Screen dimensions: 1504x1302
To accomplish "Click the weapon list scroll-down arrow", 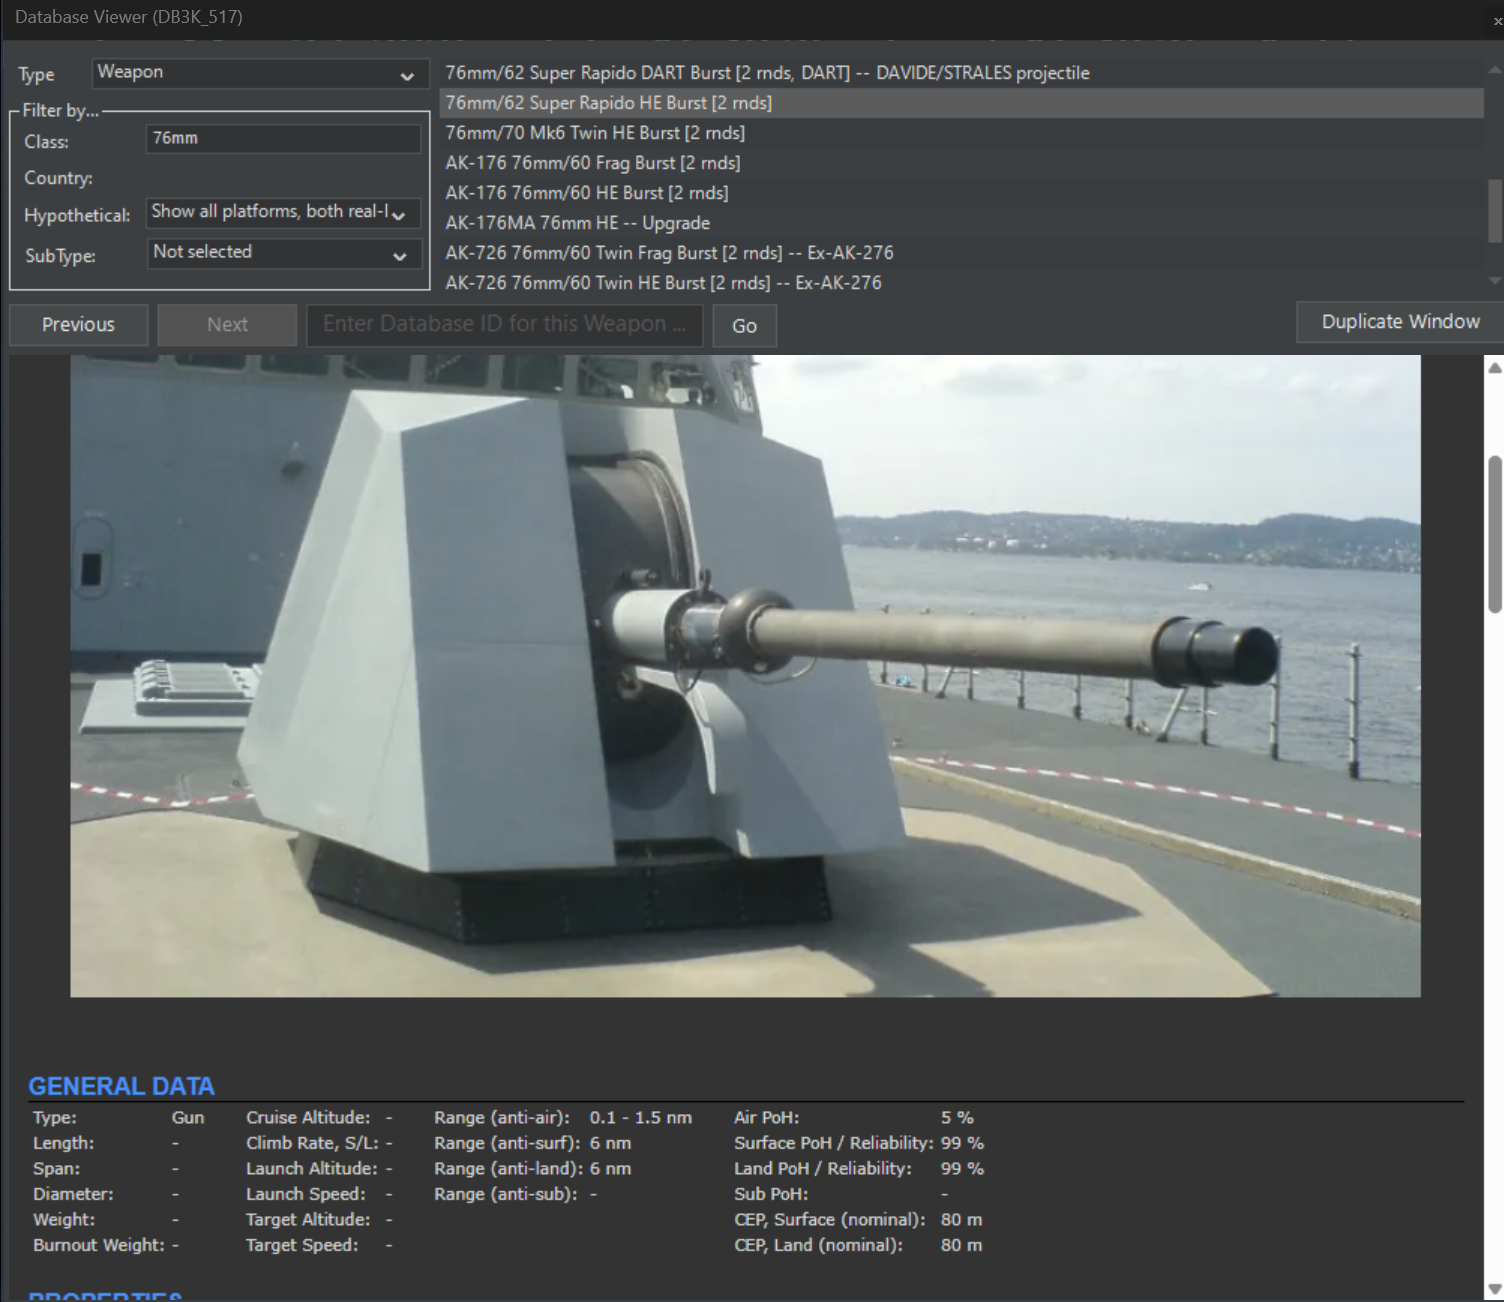I will pos(1495,281).
